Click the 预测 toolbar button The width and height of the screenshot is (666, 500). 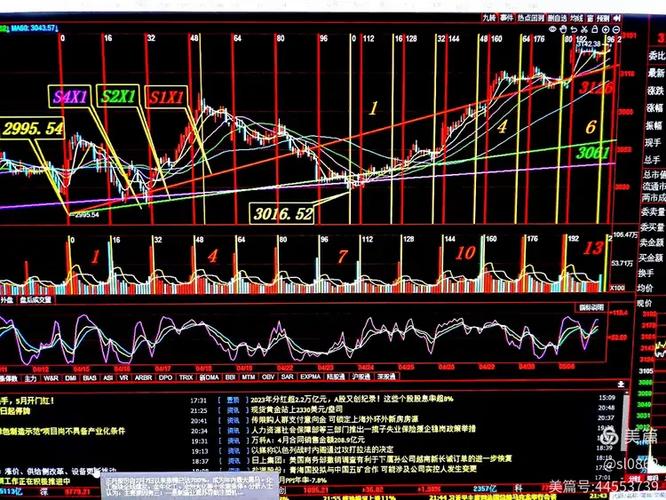pos(603,18)
